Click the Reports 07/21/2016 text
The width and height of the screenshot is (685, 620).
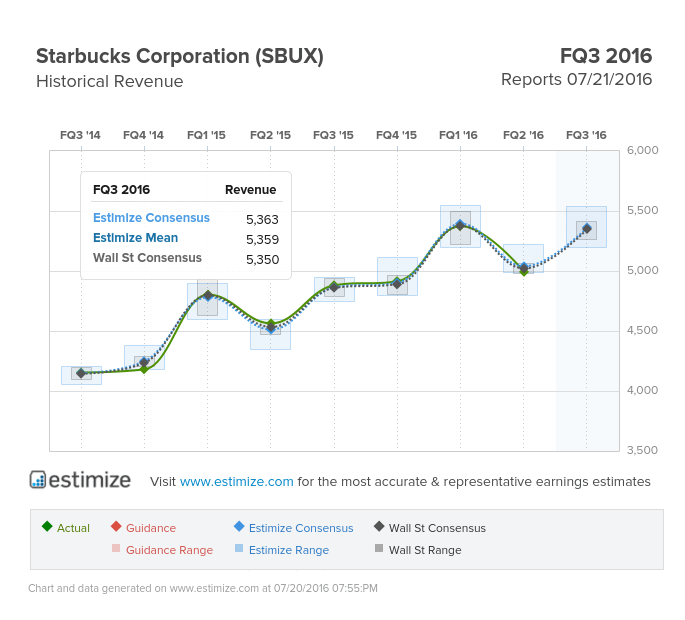point(577,80)
